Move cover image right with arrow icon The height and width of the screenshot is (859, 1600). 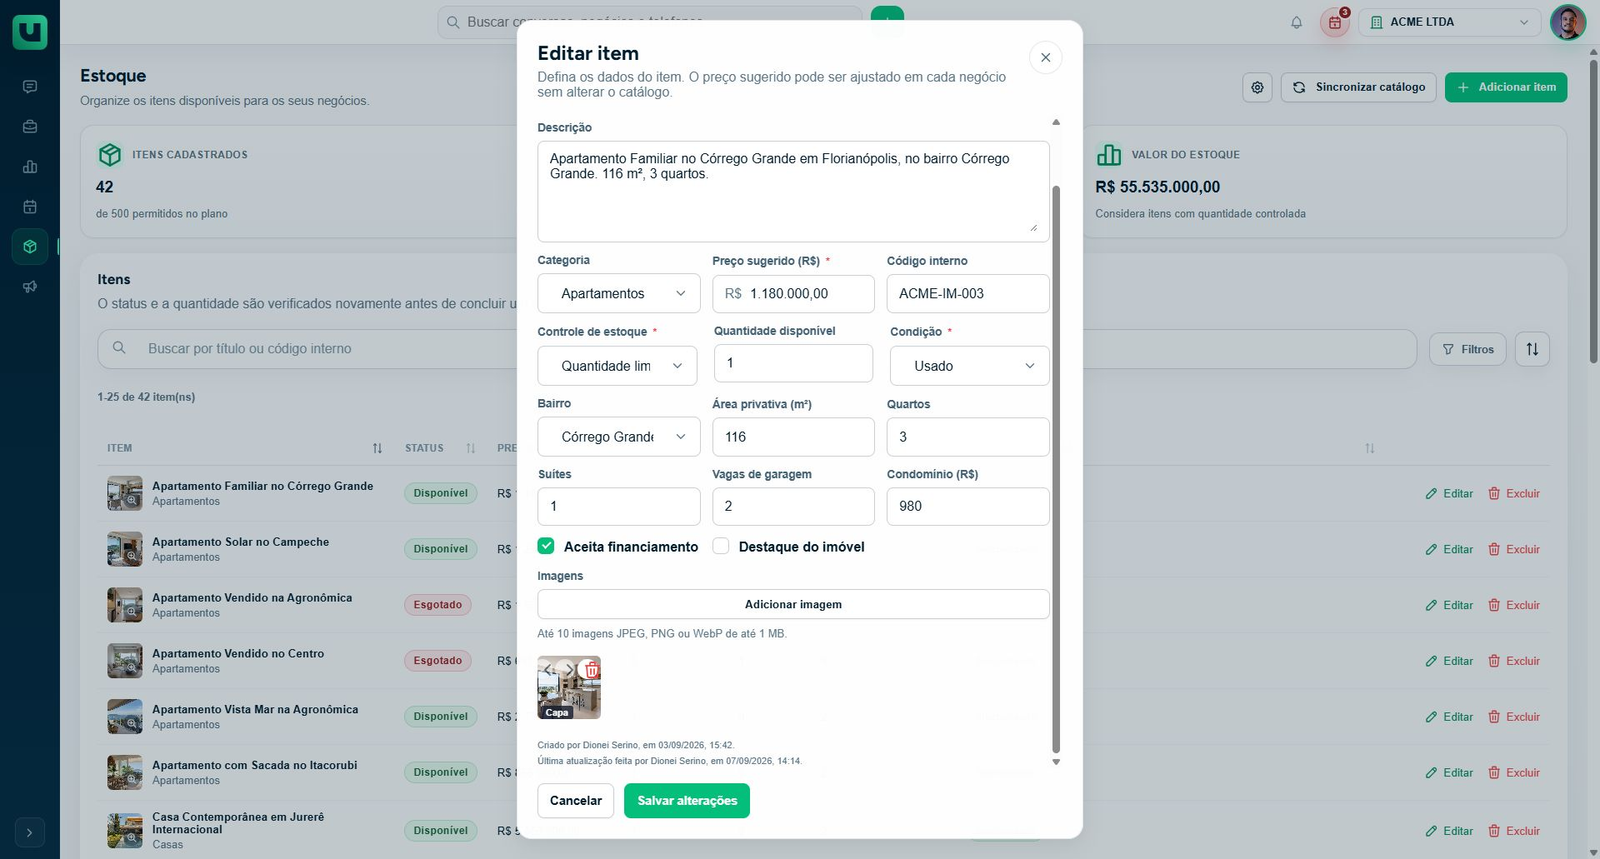point(569,670)
